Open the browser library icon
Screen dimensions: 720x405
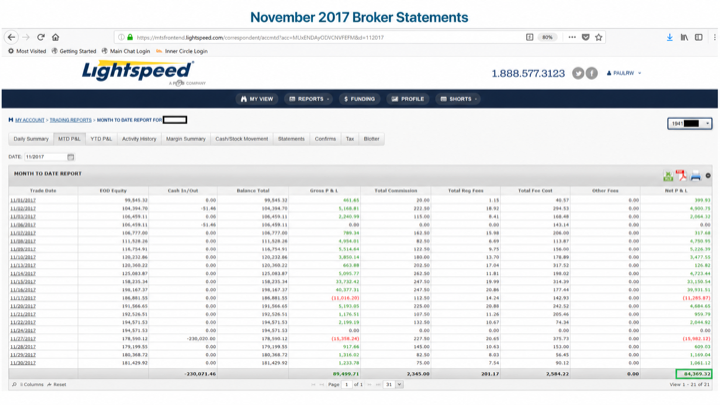tap(684, 37)
